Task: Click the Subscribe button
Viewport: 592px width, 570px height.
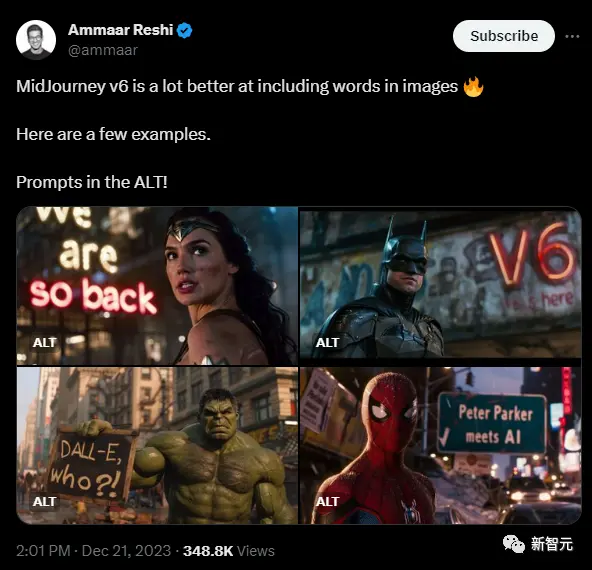Action: tap(504, 36)
